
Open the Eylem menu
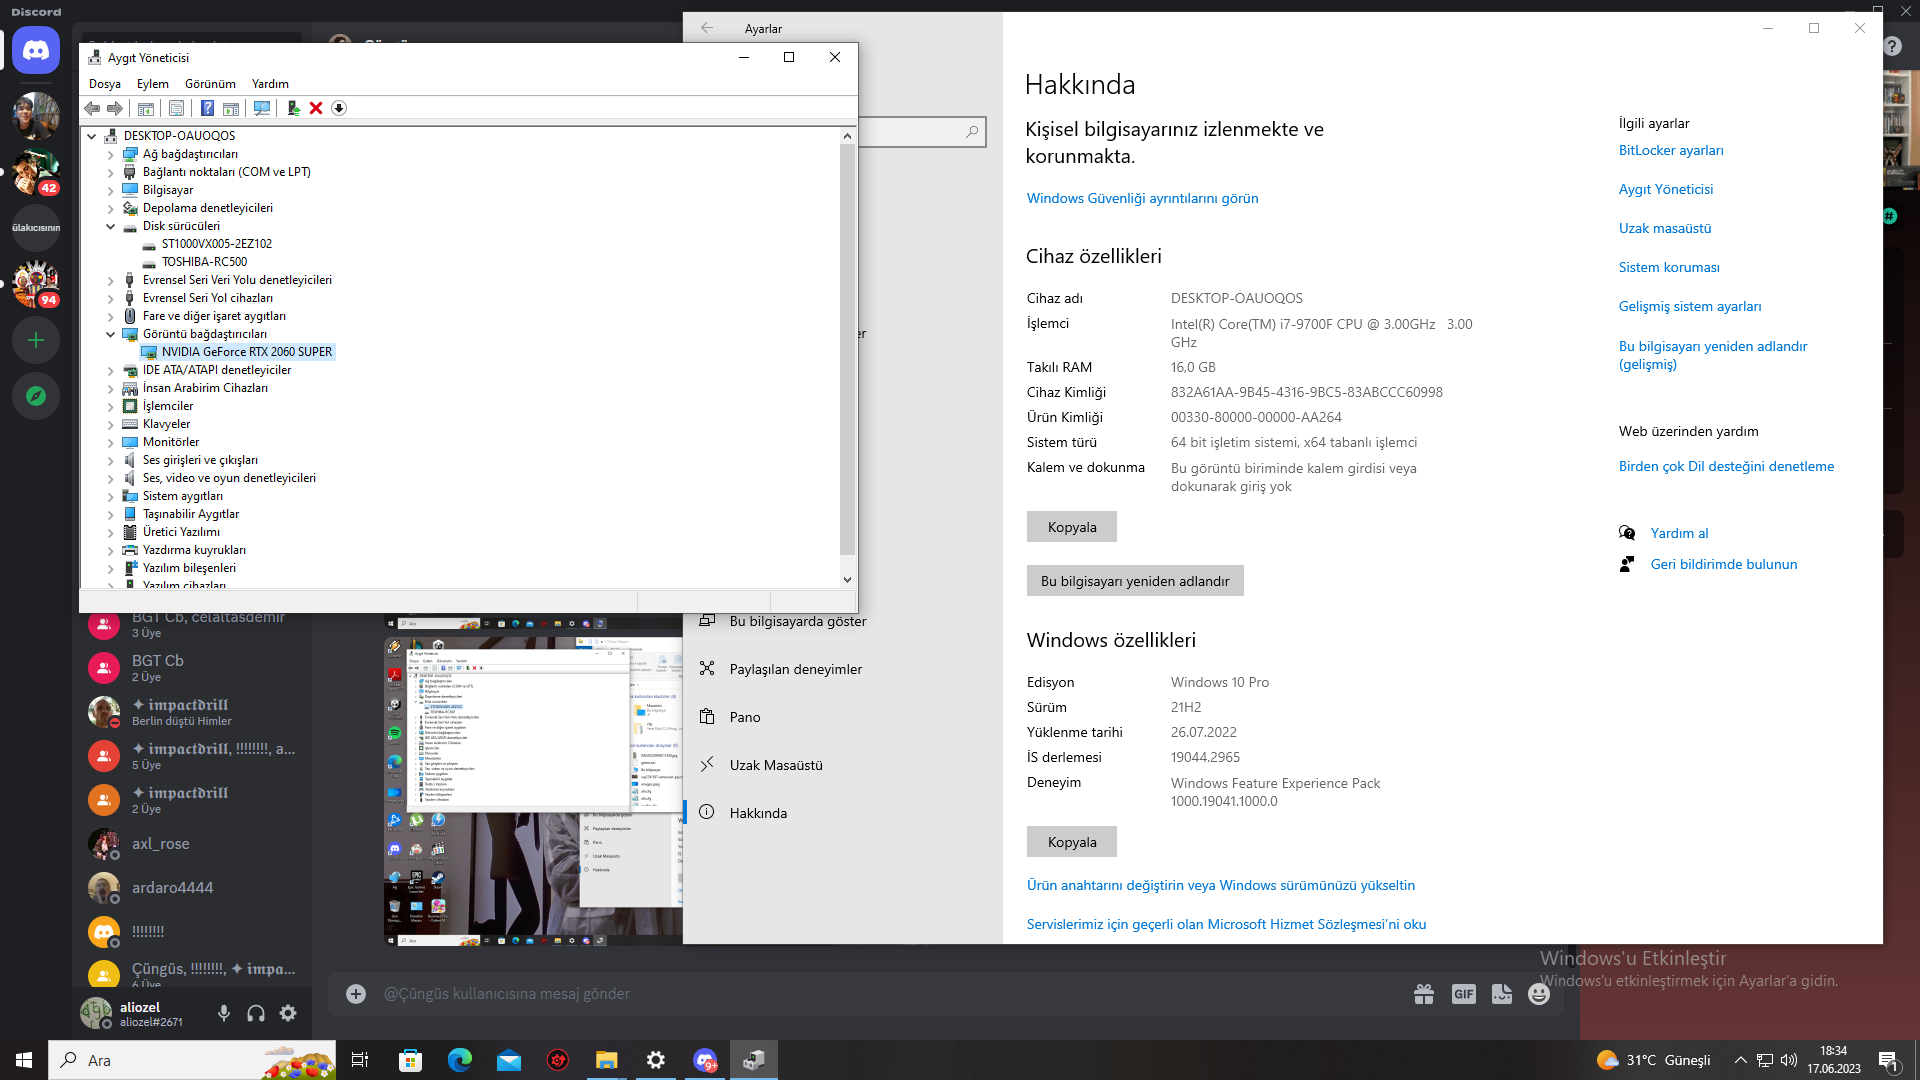coord(152,84)
